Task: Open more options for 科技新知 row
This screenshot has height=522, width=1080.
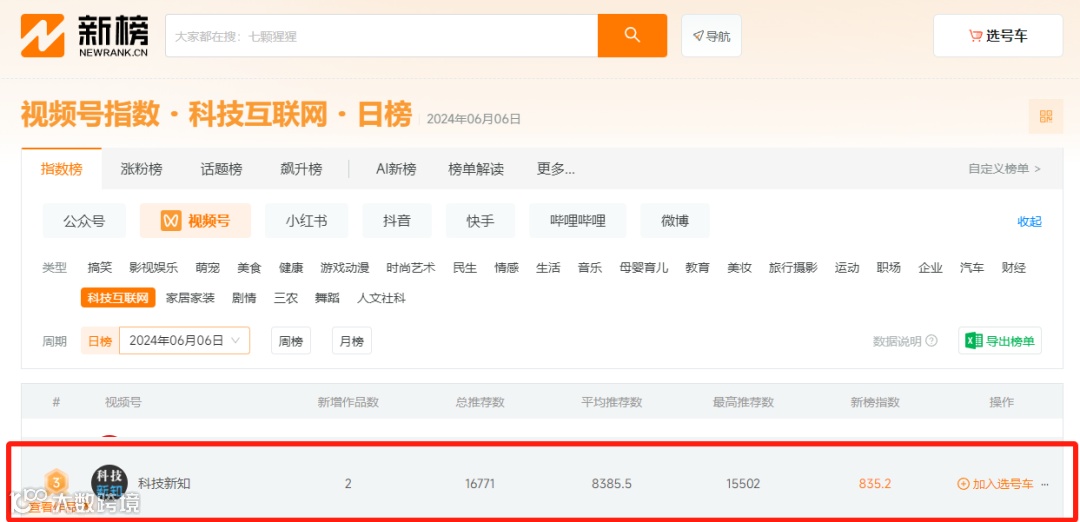Action: pyautogui.click(x=1045, y=484)
